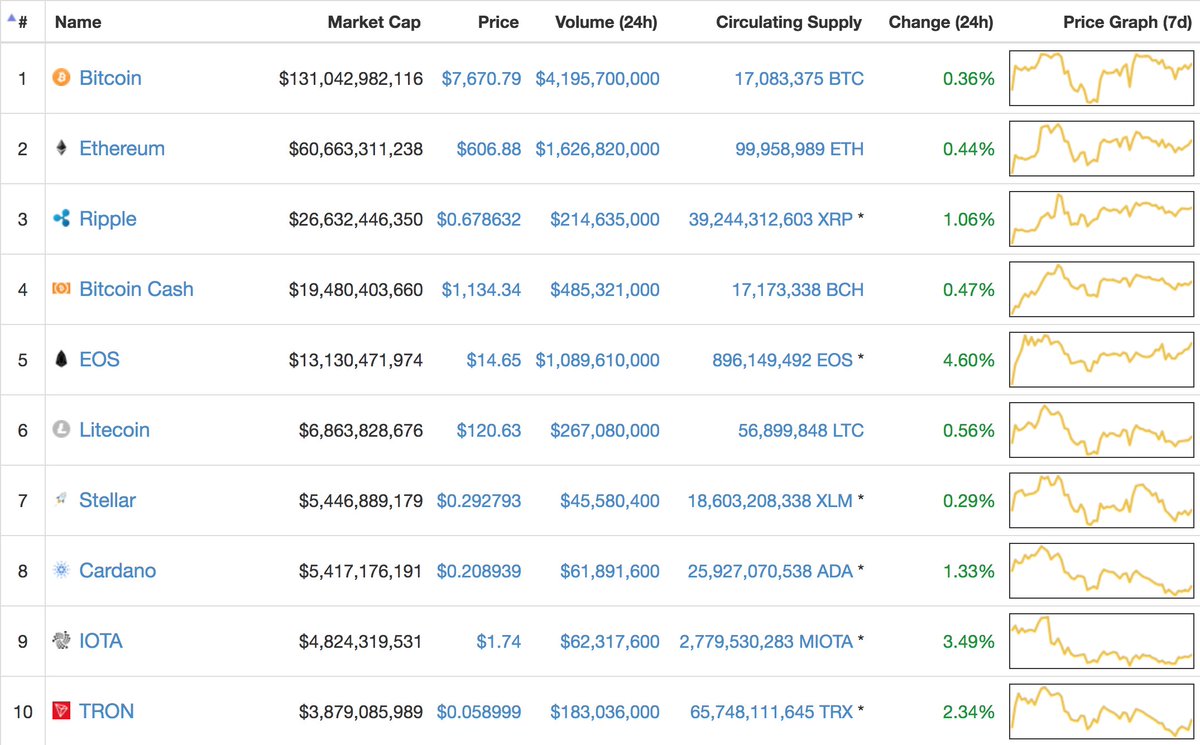1200x745 pixels.
Task: Click Ethereum price $606.88
Action: [489, 149]
